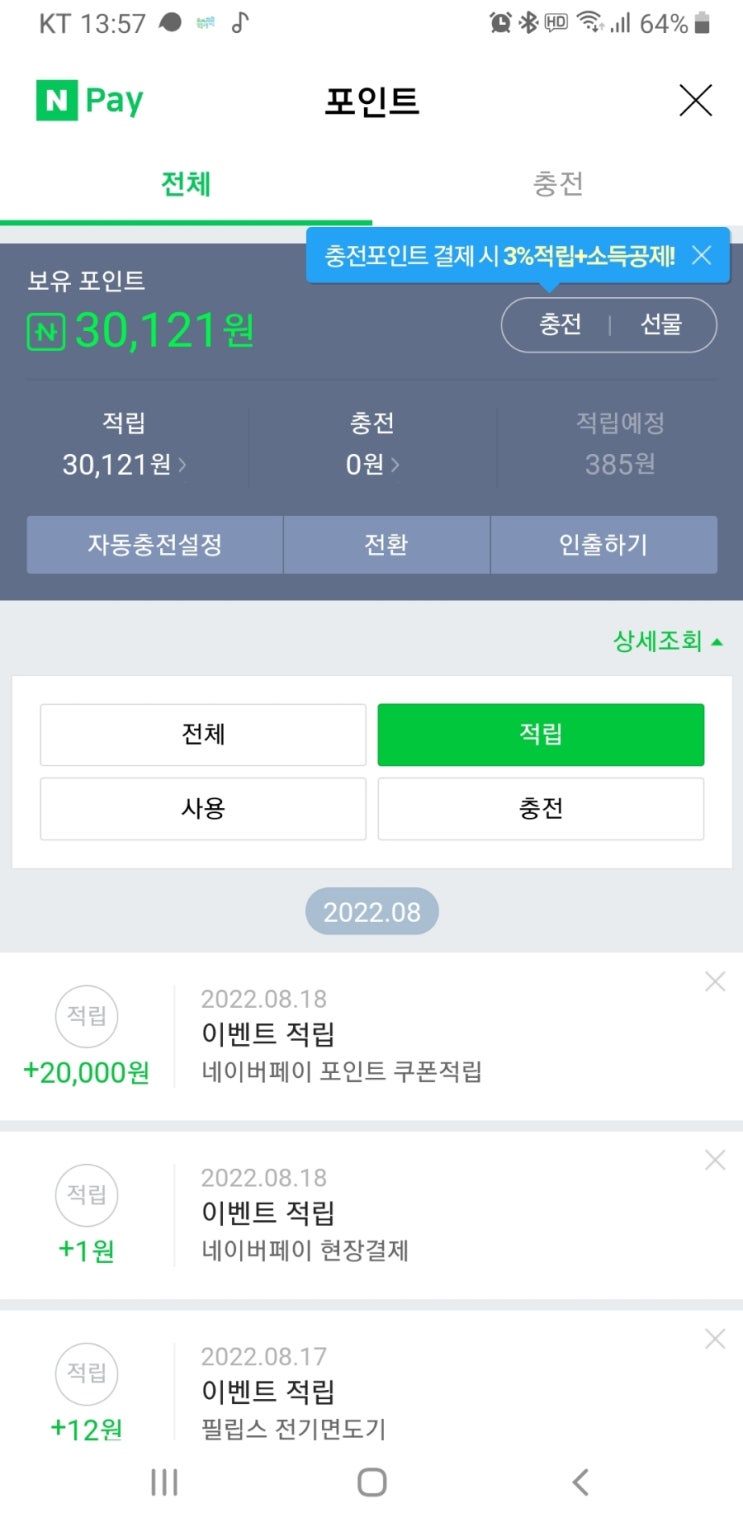Expand 충전 0원 details
This screenshot has width=743, height=1527.
coord(372,464)
